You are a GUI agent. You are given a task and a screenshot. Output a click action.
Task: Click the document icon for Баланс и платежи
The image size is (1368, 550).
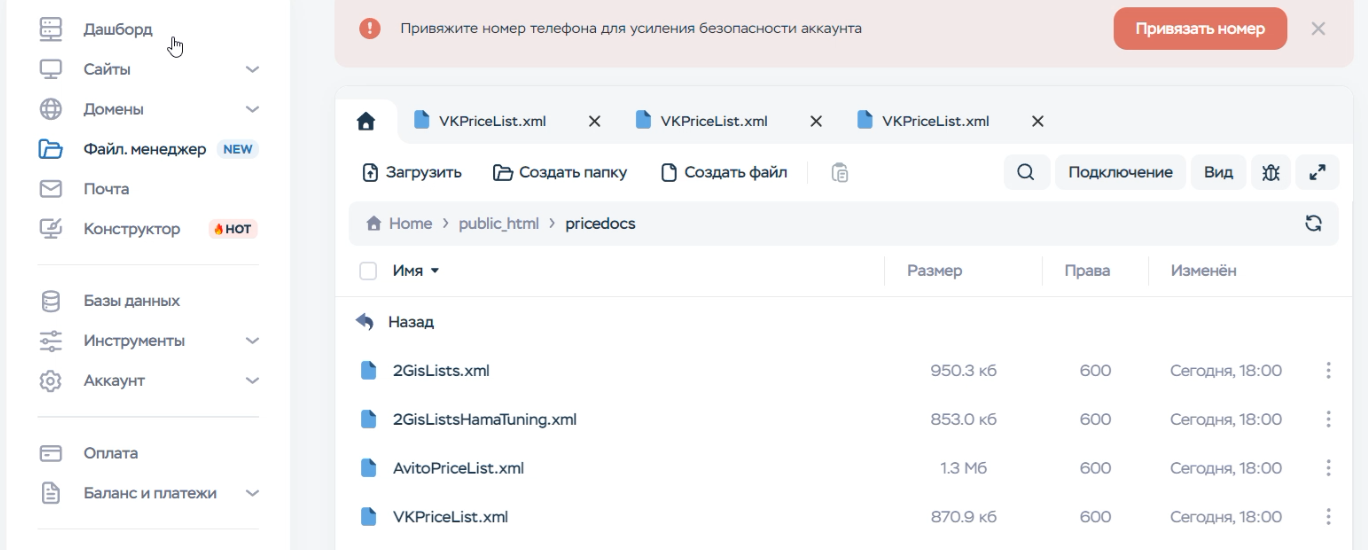pyautogui.click(x=50, y=493)
